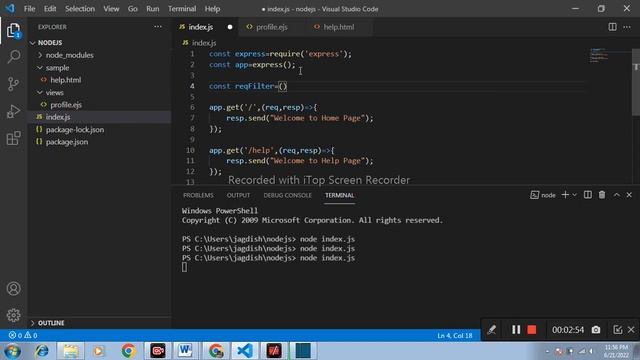Click the Windows Start button
Image resolution: width=640 pixels, height=360 pixels.
[x=13, y=351]
